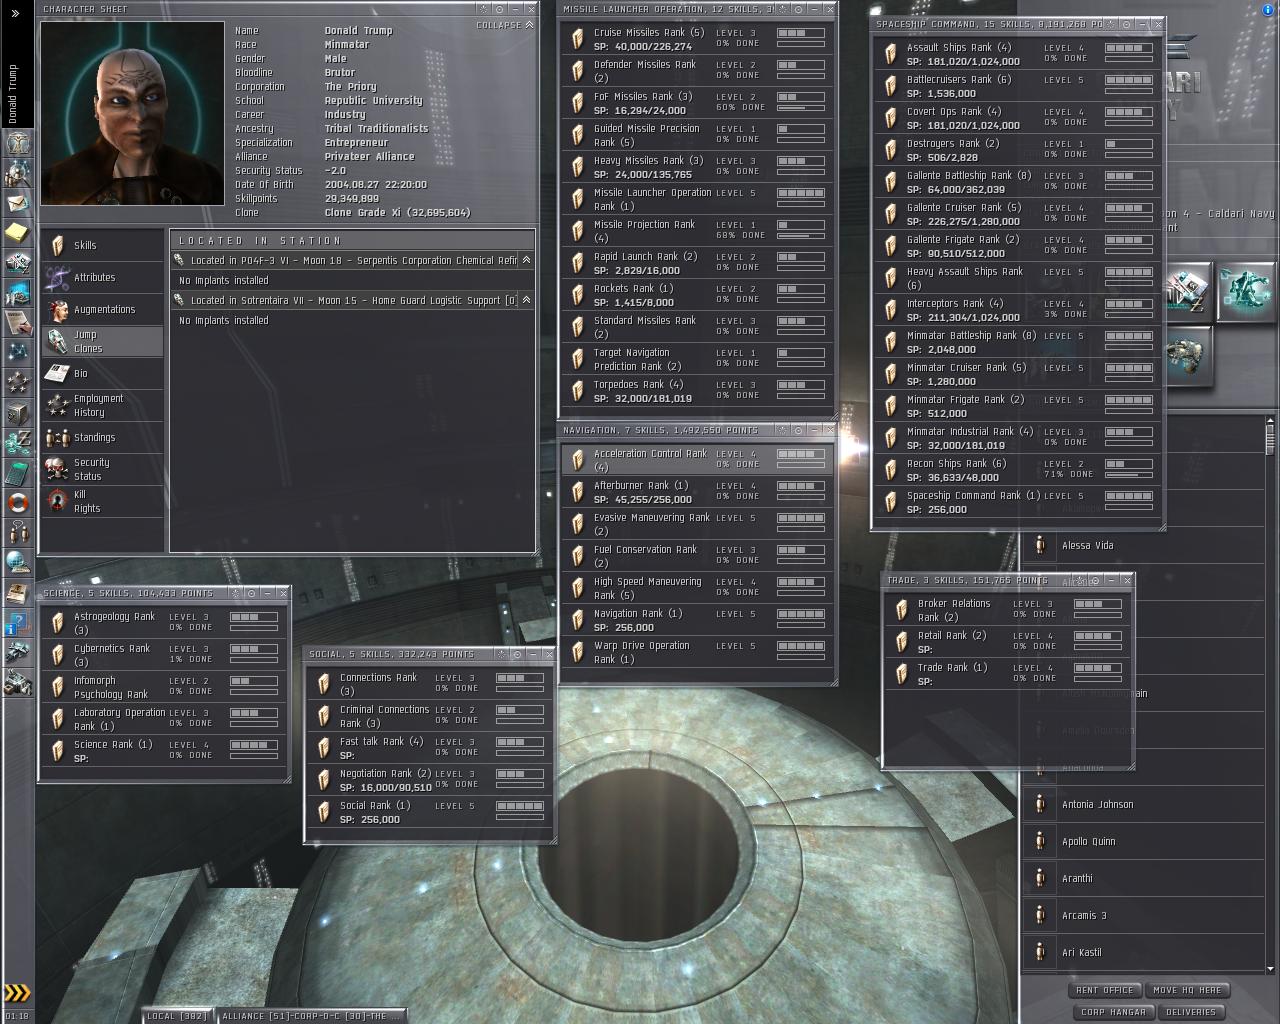Click the Donald Trump character portrait
Viewport: 1280px width, 1024px height.
point(132,114)
